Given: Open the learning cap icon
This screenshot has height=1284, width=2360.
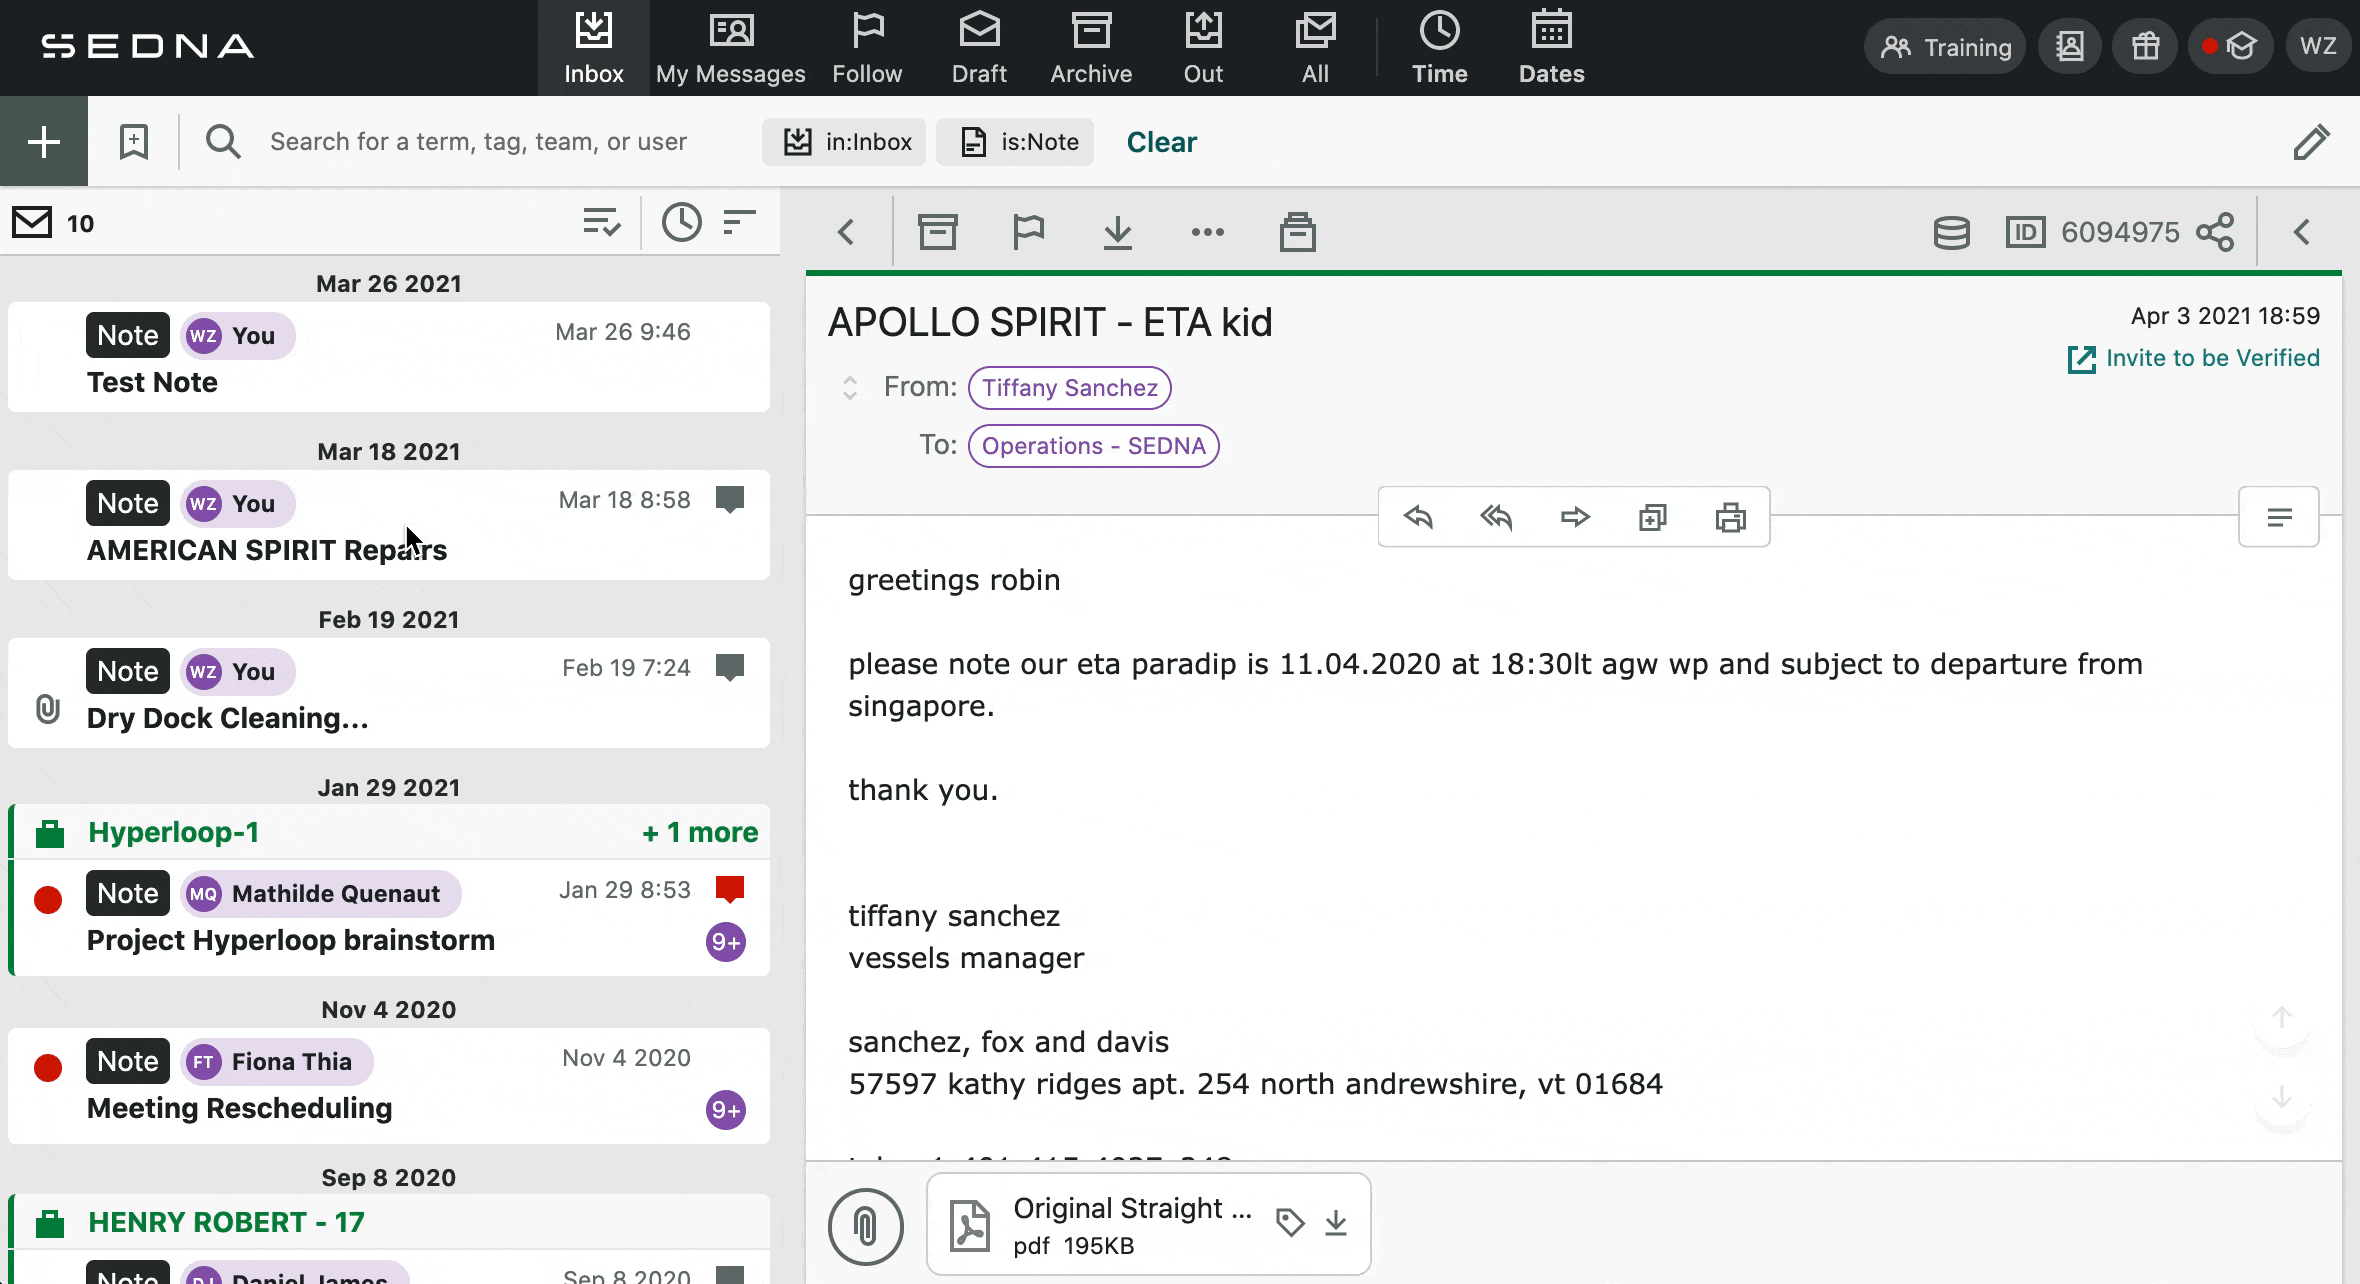Looking at the screenshot, I should pos(2230,47).
